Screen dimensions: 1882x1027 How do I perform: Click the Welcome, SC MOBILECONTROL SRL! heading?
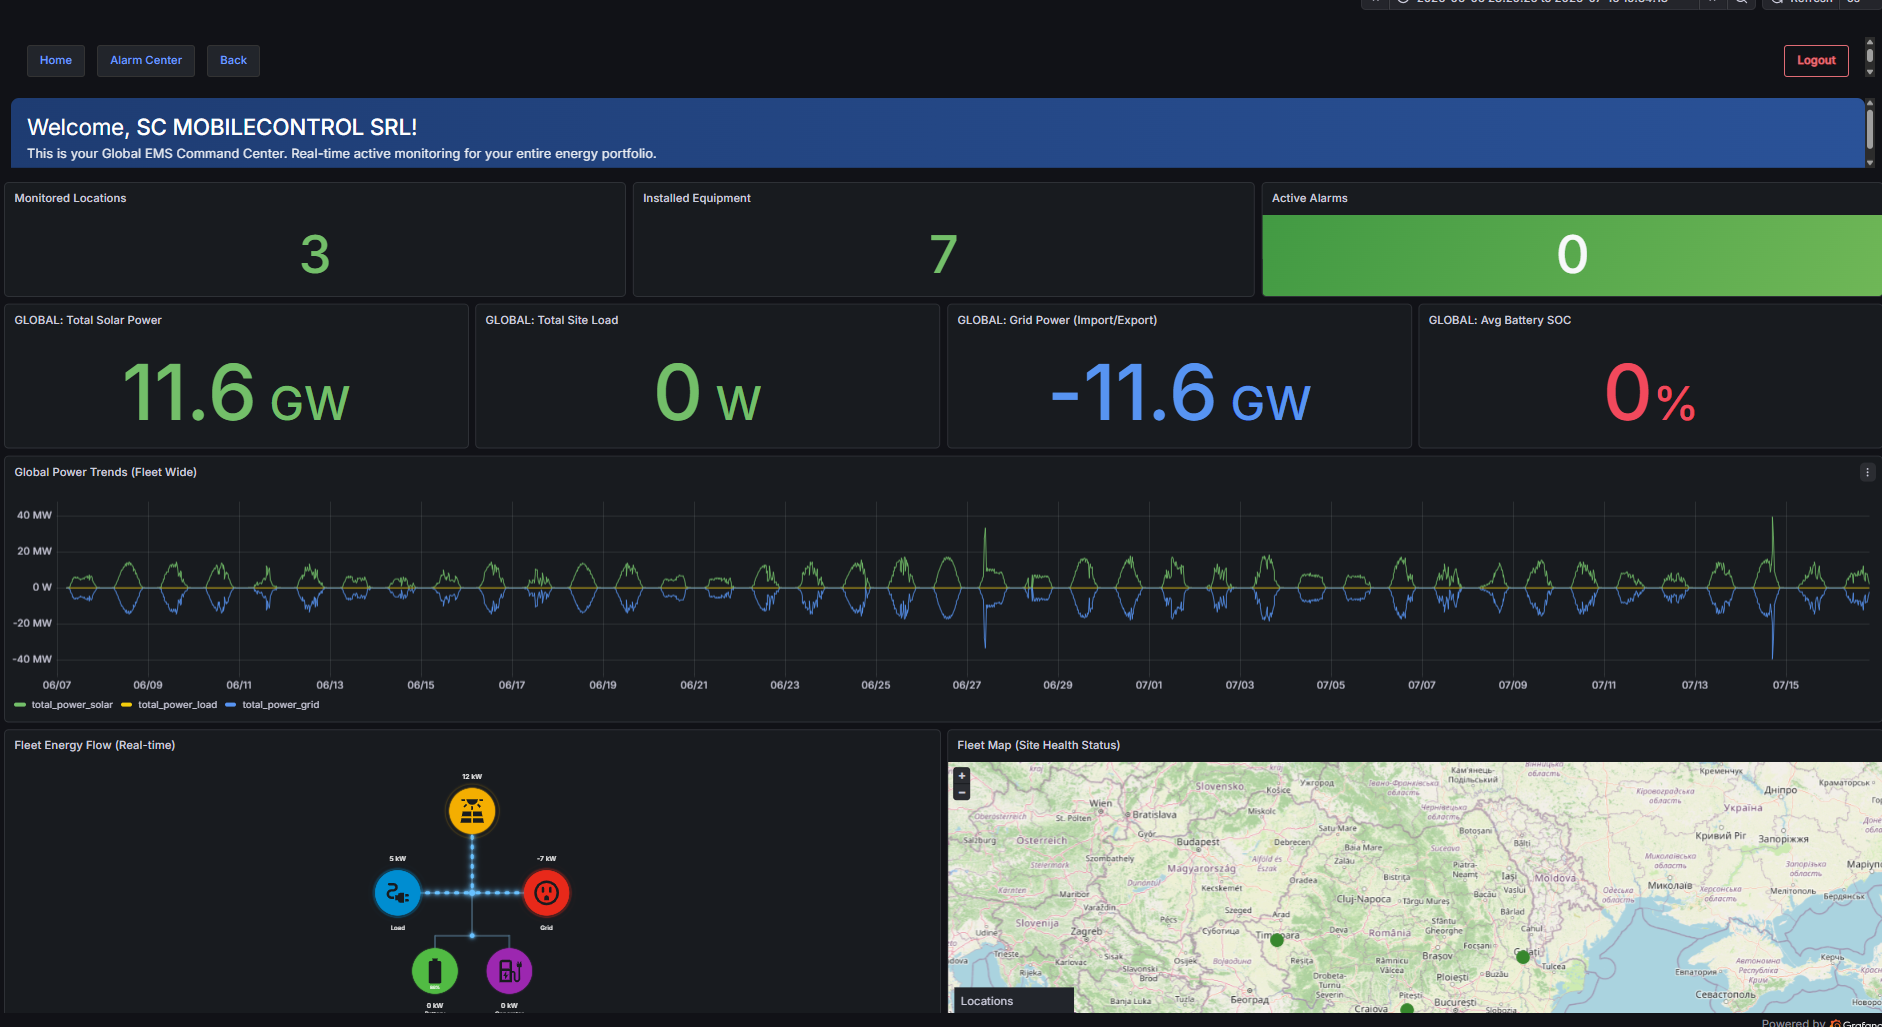pos(222,127)
